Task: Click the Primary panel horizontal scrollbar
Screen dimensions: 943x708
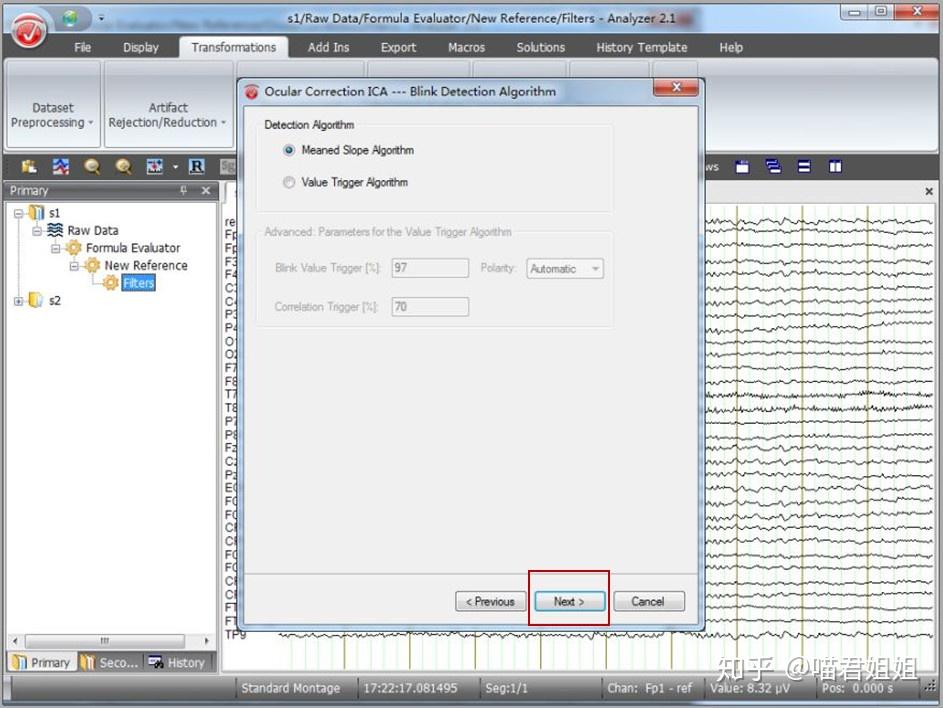Action: tap(111, 641)
